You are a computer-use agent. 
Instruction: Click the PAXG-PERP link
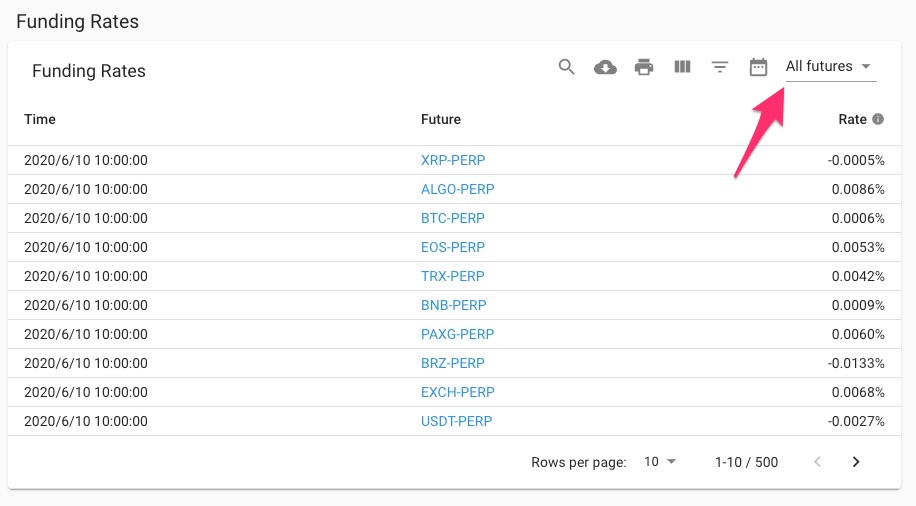point(457,334)
